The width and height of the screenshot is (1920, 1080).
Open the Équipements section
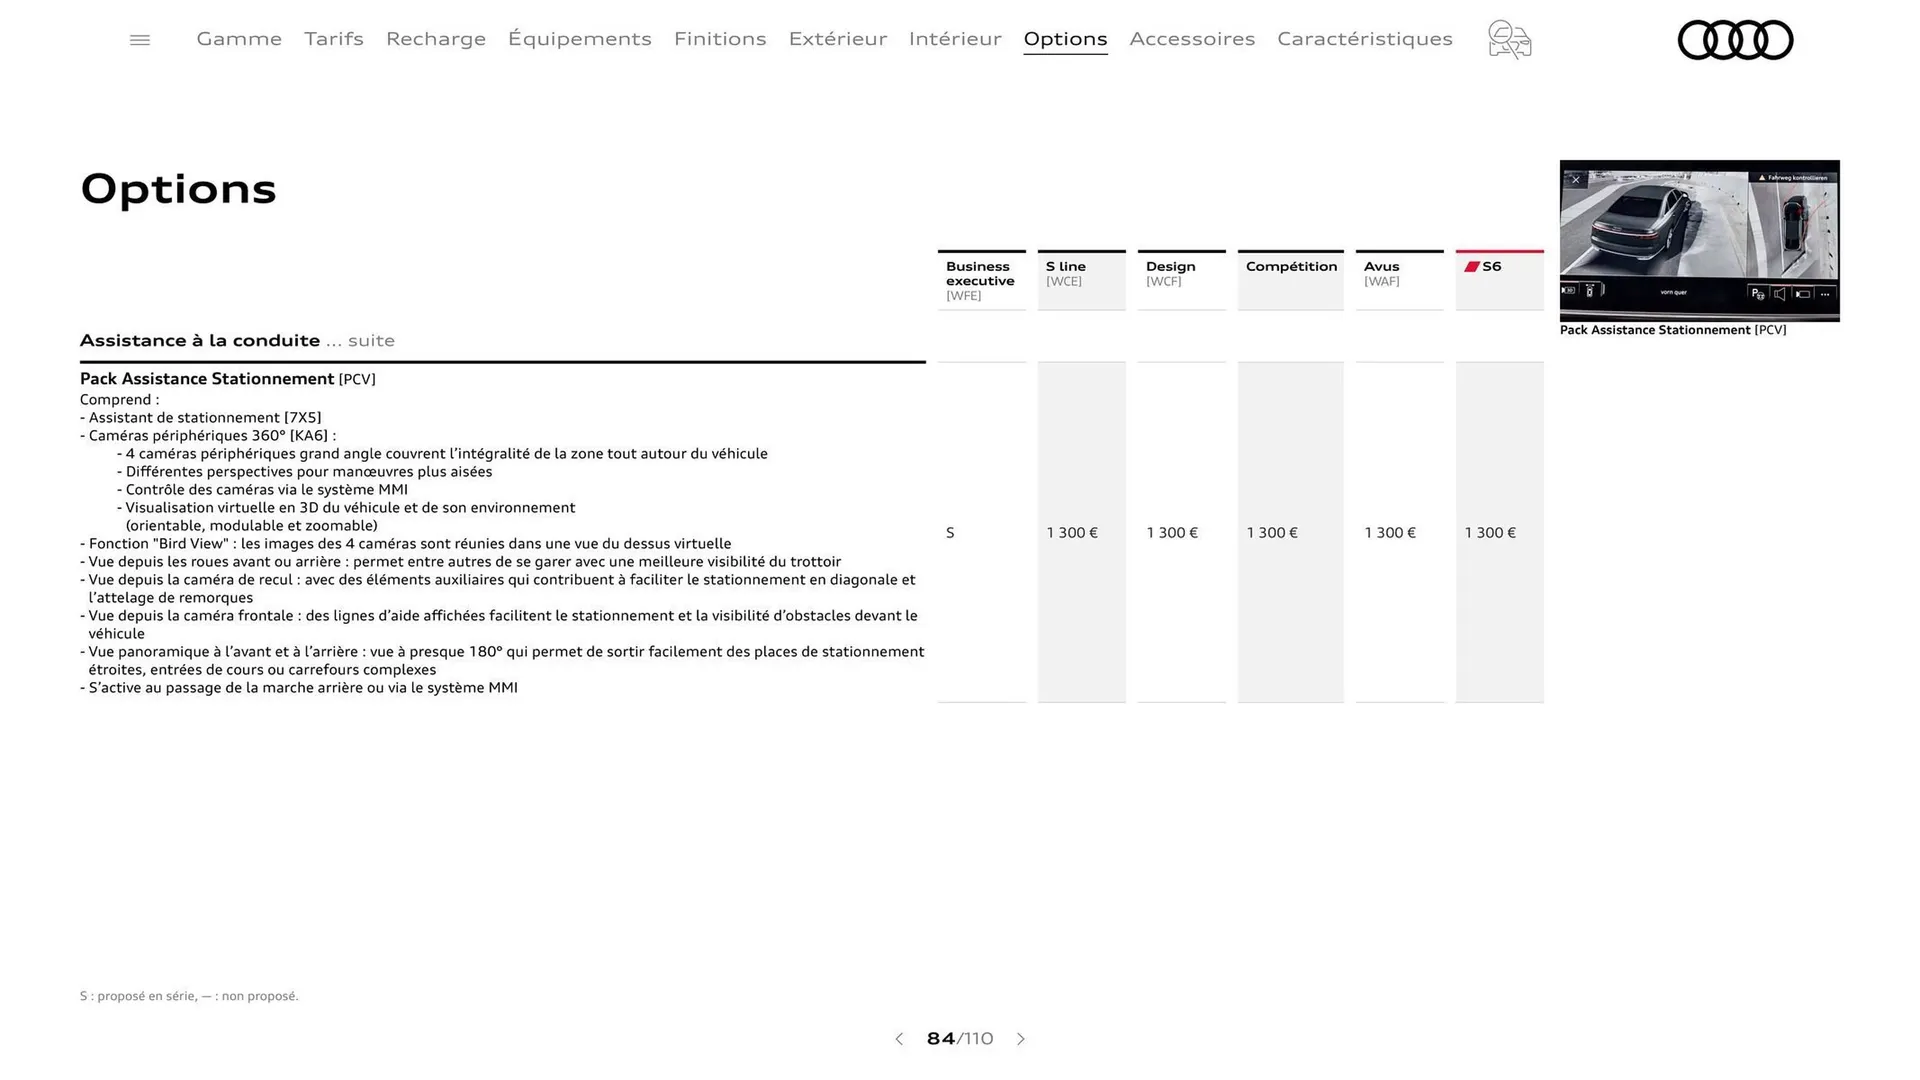[x=580, y=39]
